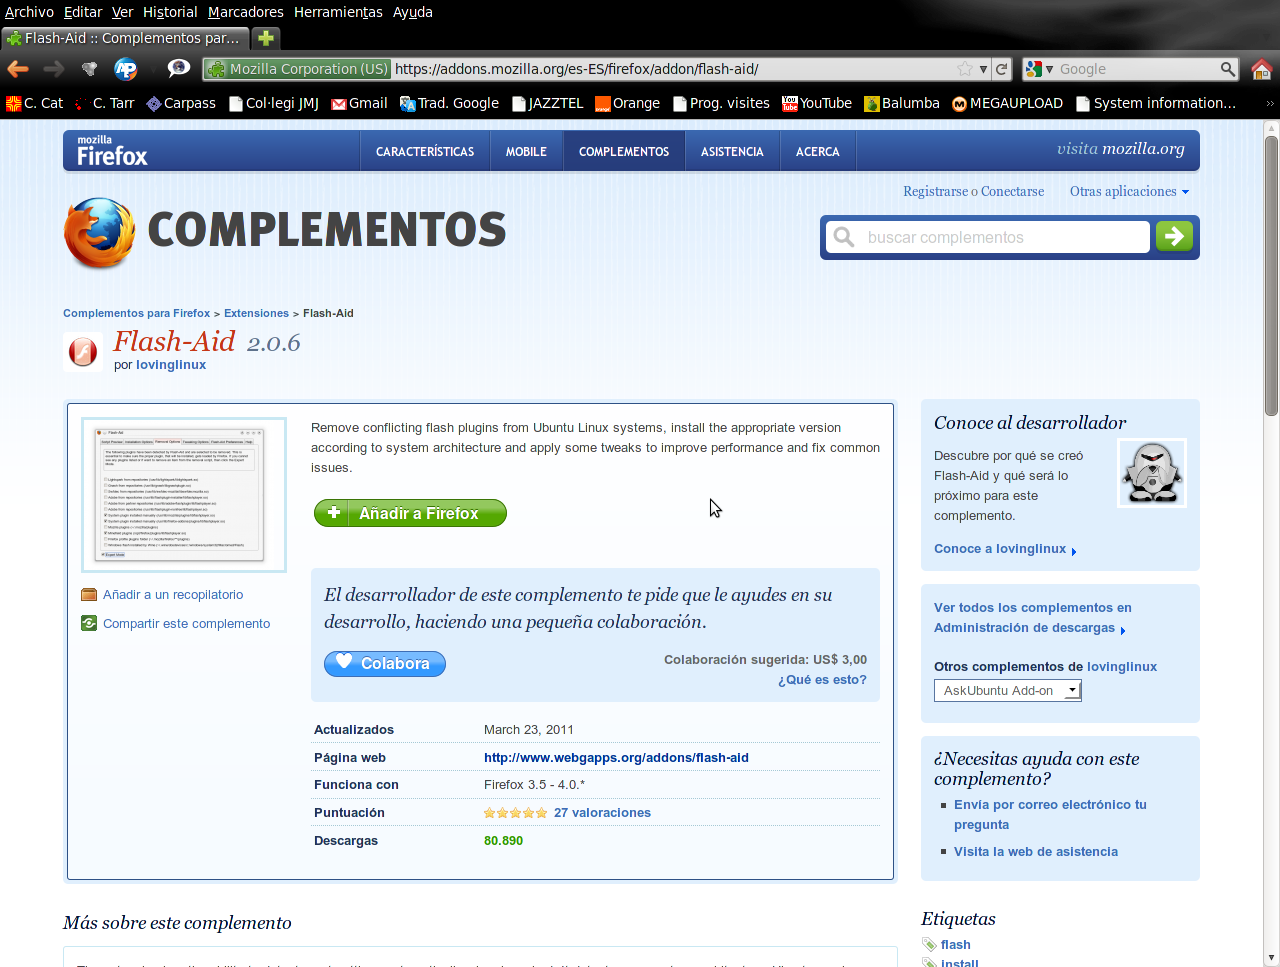The height and width of the screenshot is (967, 1280).
Task: Open the Prog. visites bookmark
Action: (721, 103)
